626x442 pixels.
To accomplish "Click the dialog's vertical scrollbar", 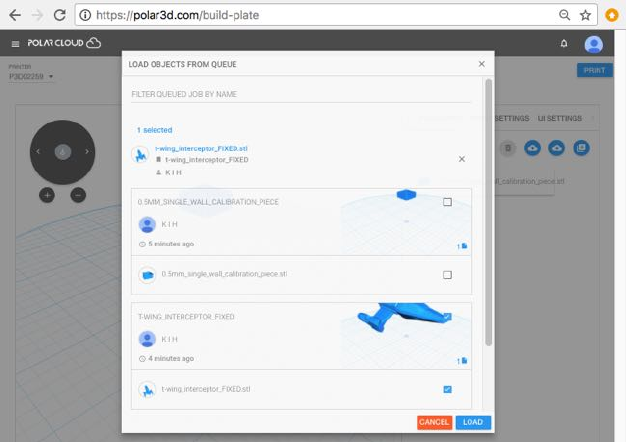I will tap(488, 212).
